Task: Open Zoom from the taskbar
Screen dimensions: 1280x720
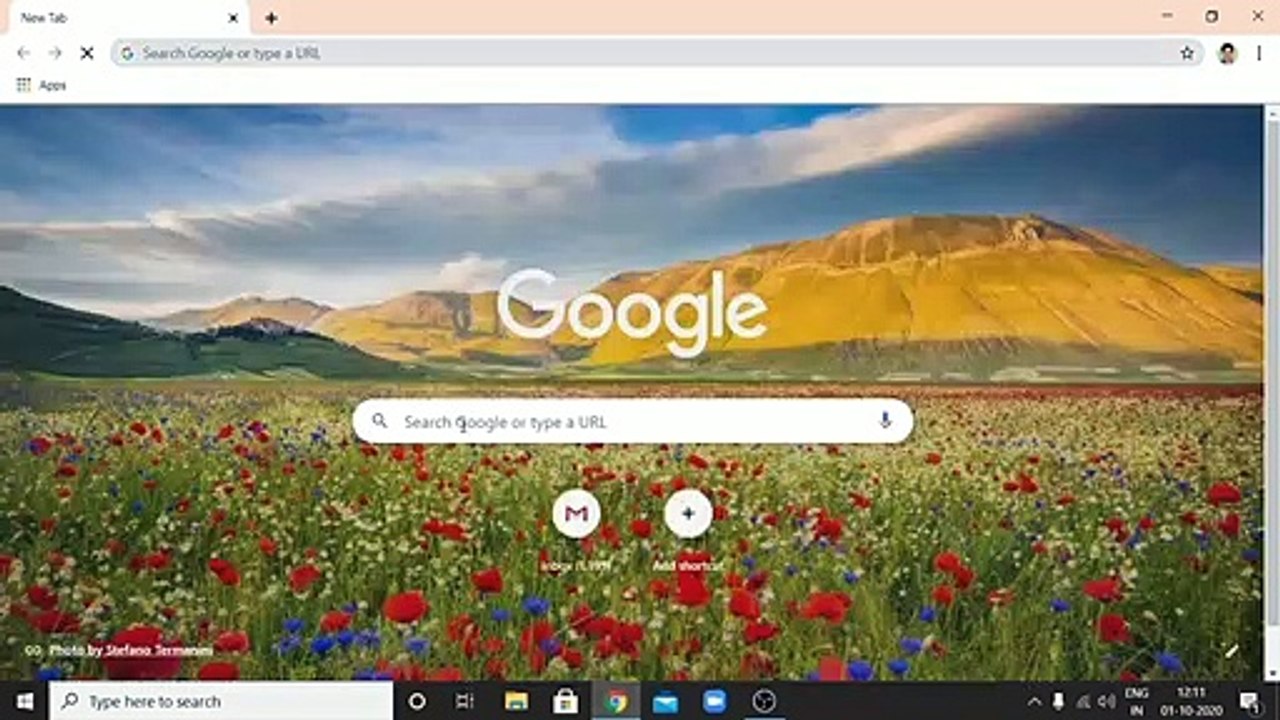Action: coord(715,701)
